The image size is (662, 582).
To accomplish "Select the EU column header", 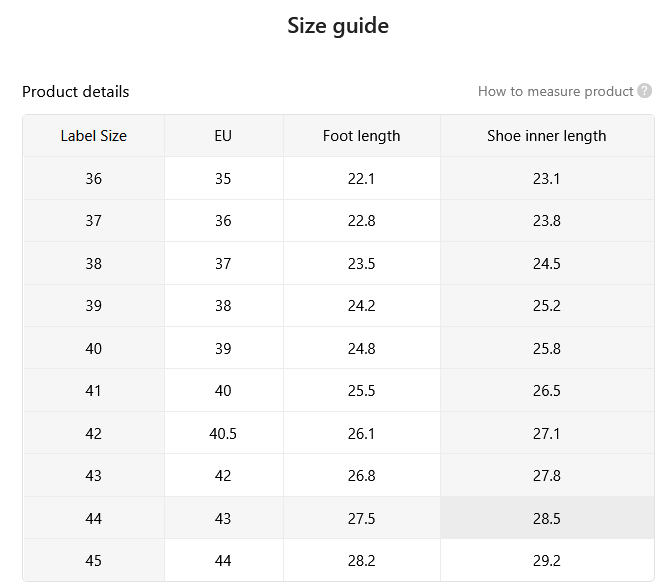I will pos(223,136).
